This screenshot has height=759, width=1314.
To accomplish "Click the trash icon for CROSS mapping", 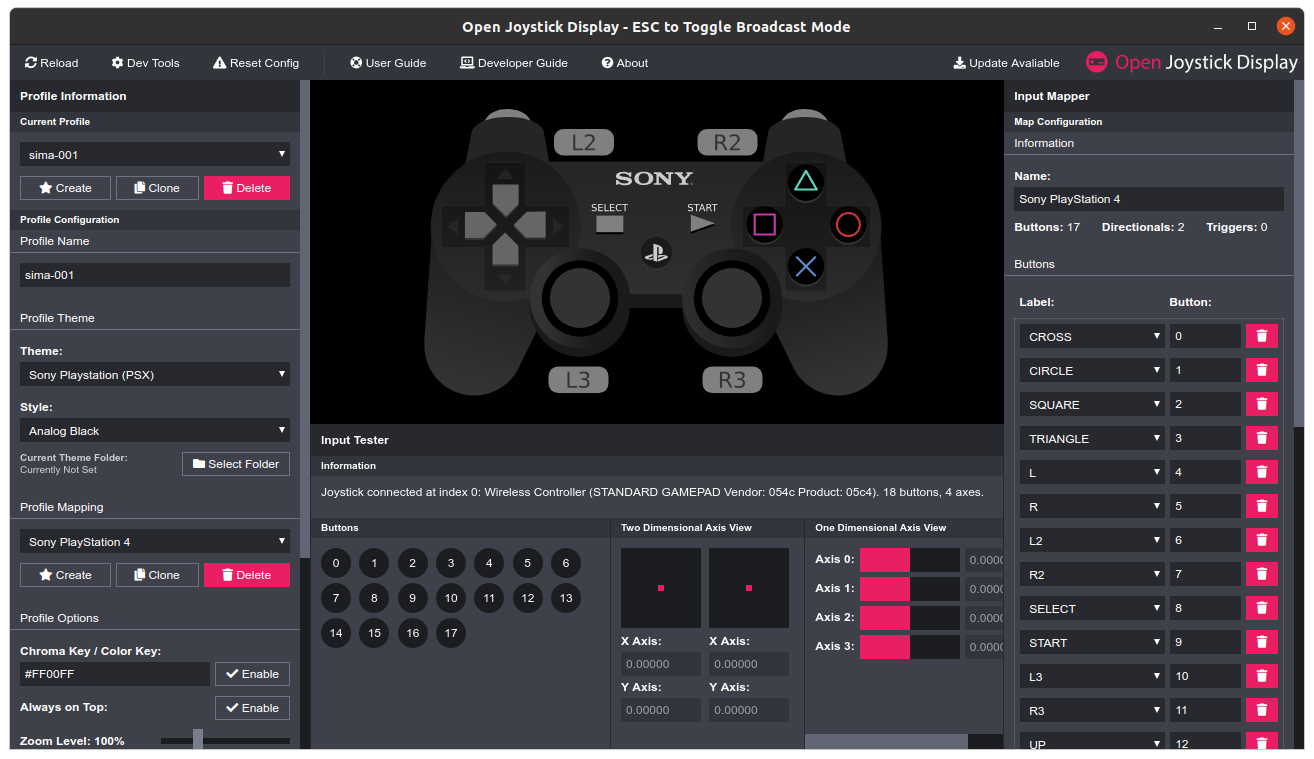I will click(x=1261, y=336).
